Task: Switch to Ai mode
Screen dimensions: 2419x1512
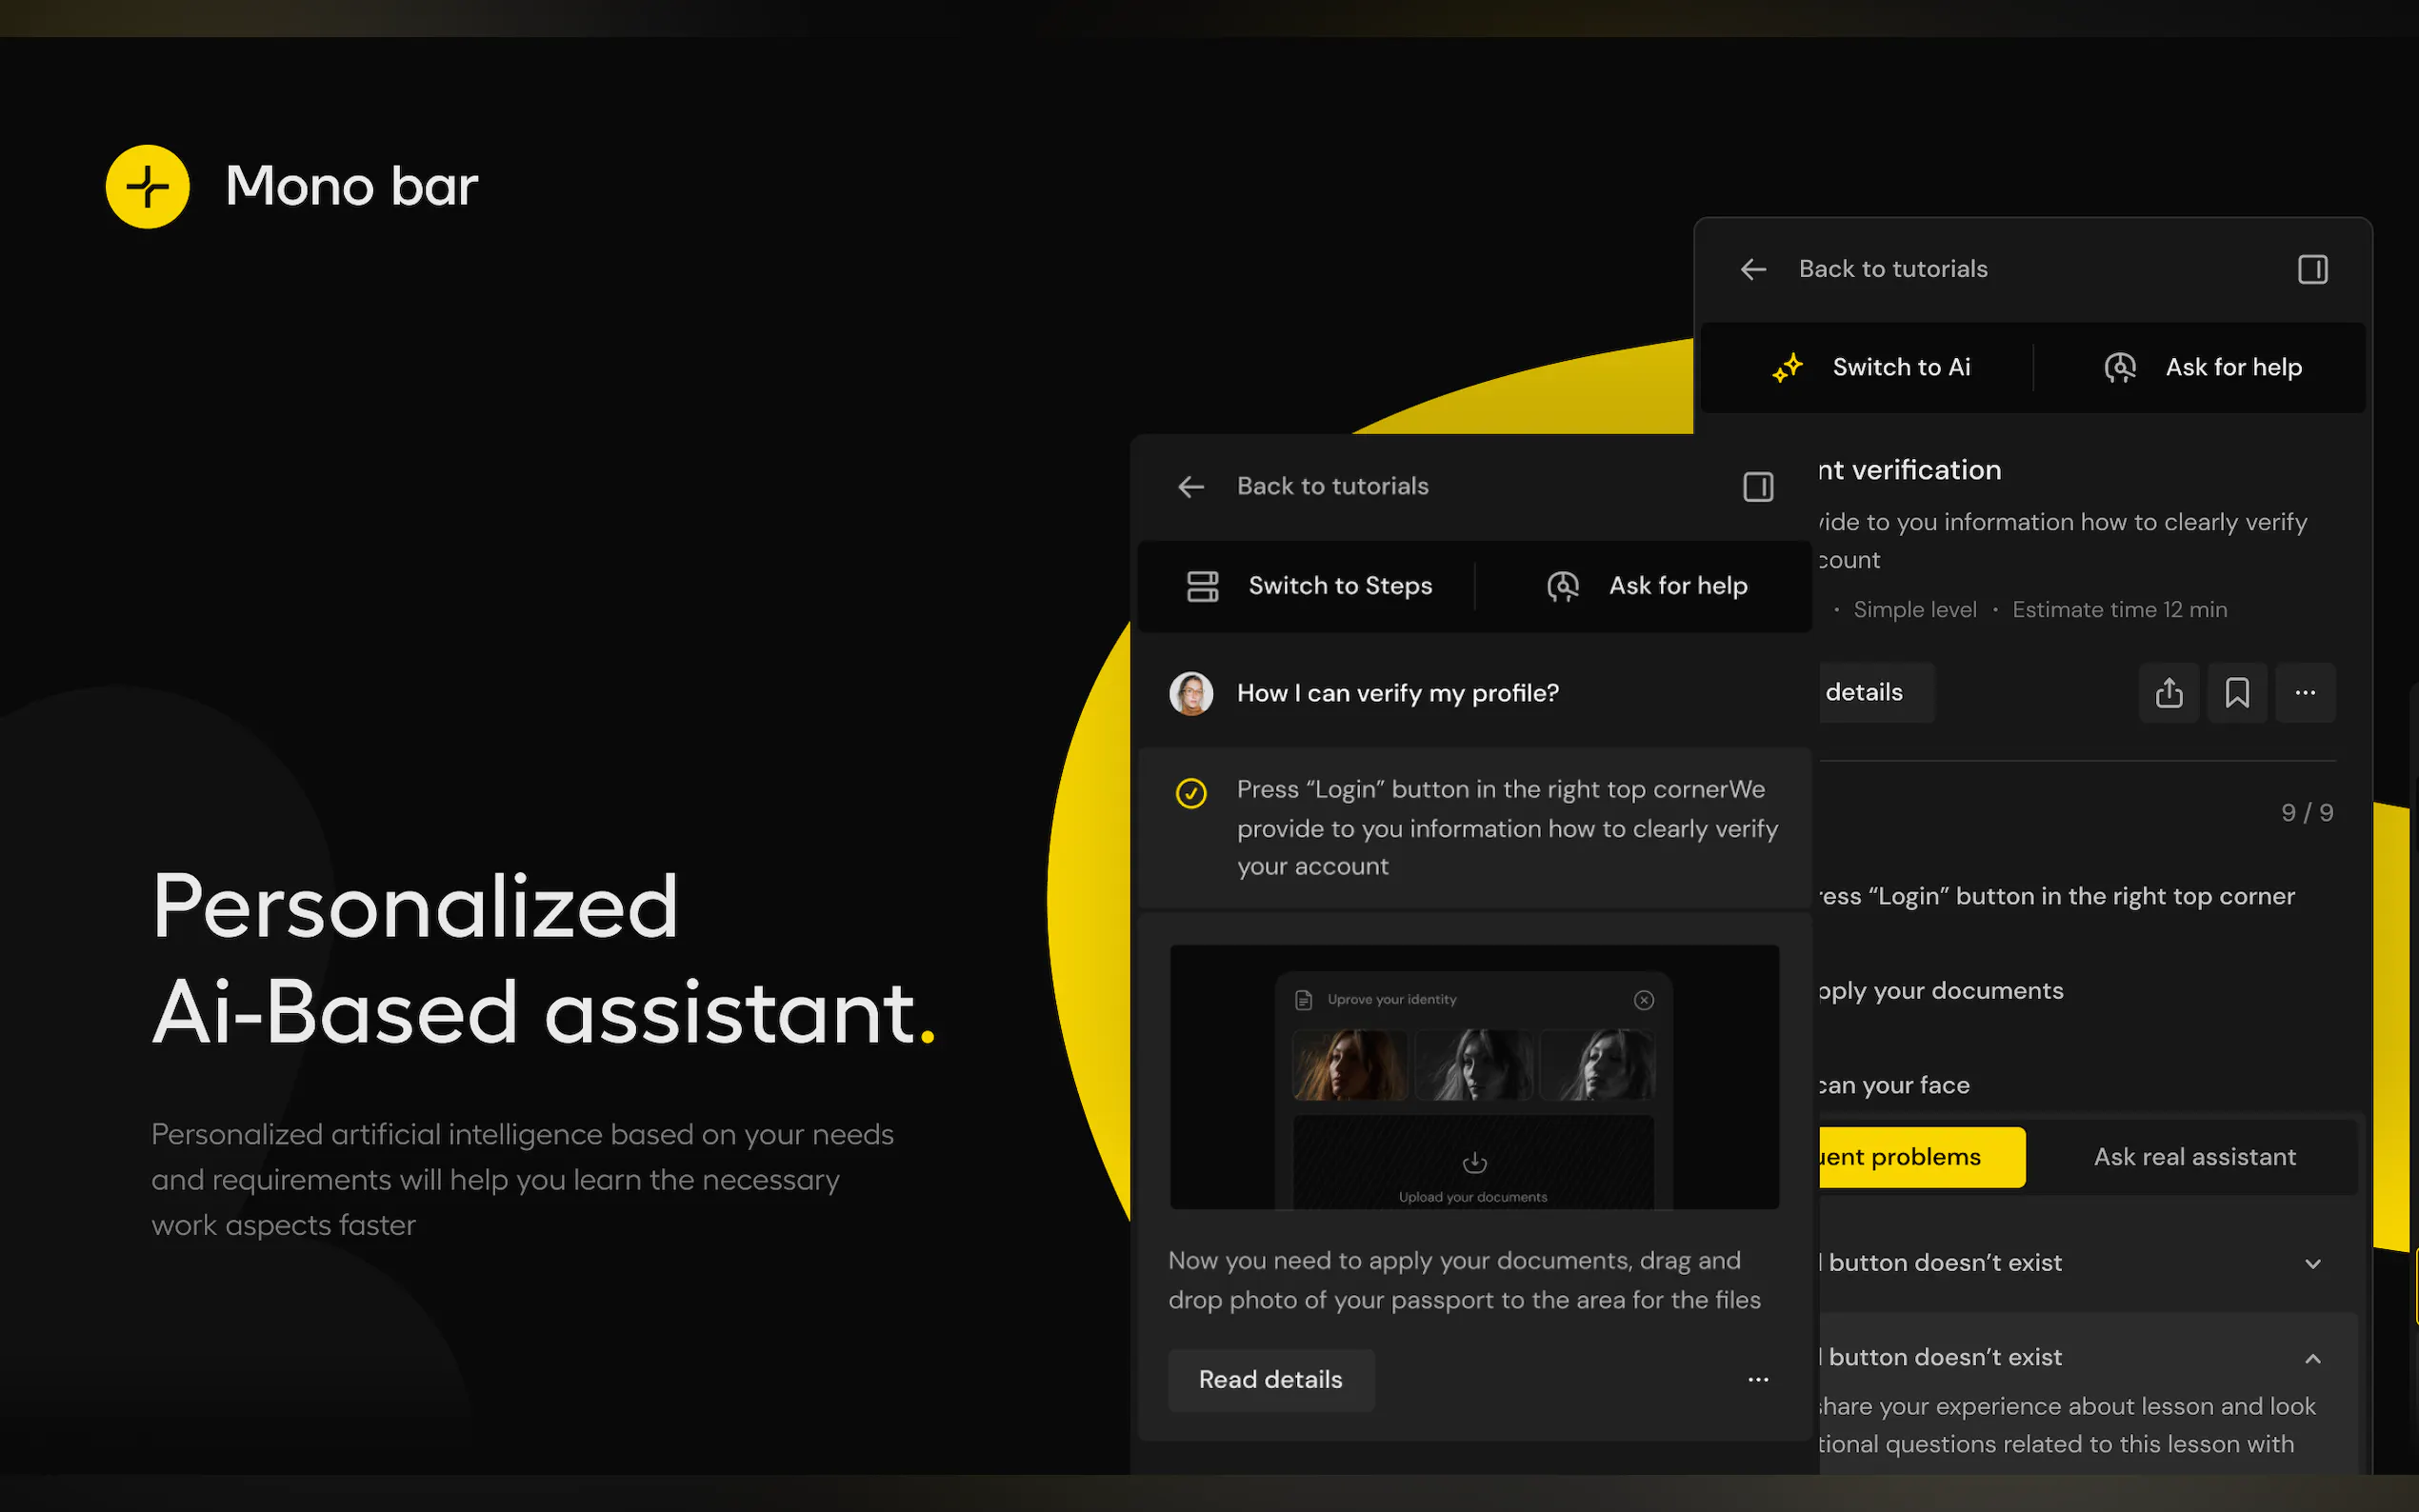Action: [1872, 367]
